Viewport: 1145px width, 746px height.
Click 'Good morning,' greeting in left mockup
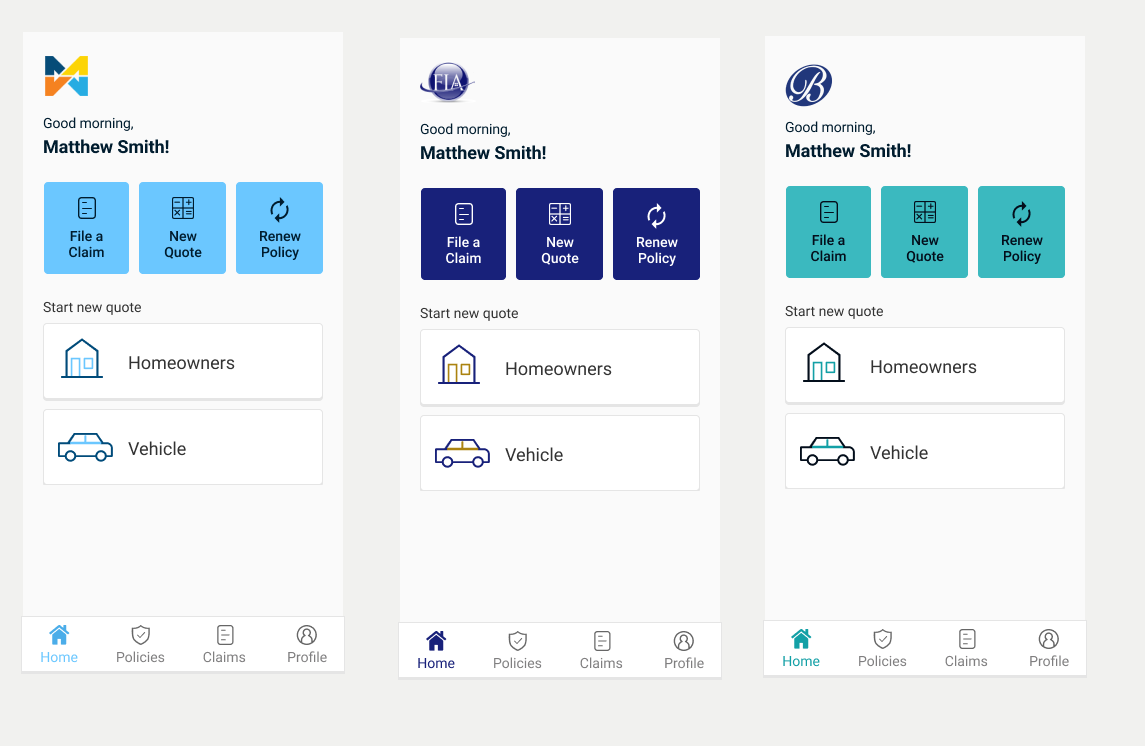(88, 123)
